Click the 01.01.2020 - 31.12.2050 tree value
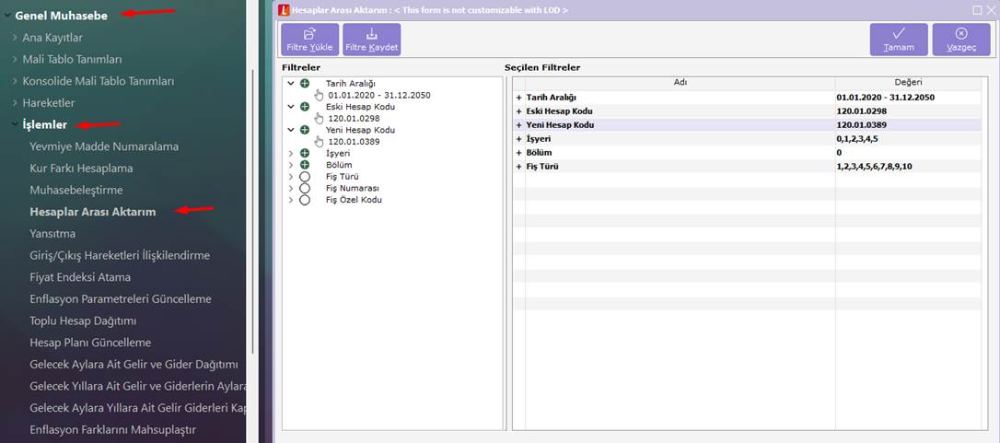The height and width of the screenshot is (443, 1000). [379, 95]
